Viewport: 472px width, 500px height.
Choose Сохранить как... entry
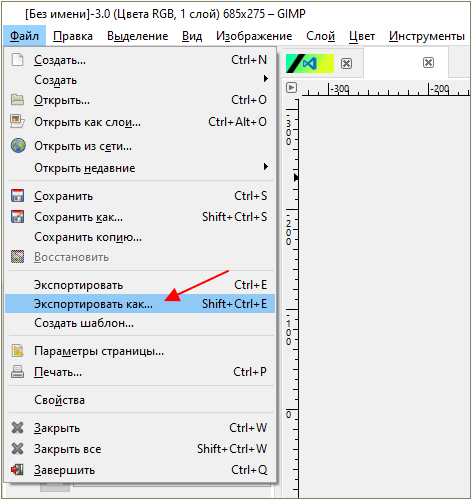[x=140, y=217]
